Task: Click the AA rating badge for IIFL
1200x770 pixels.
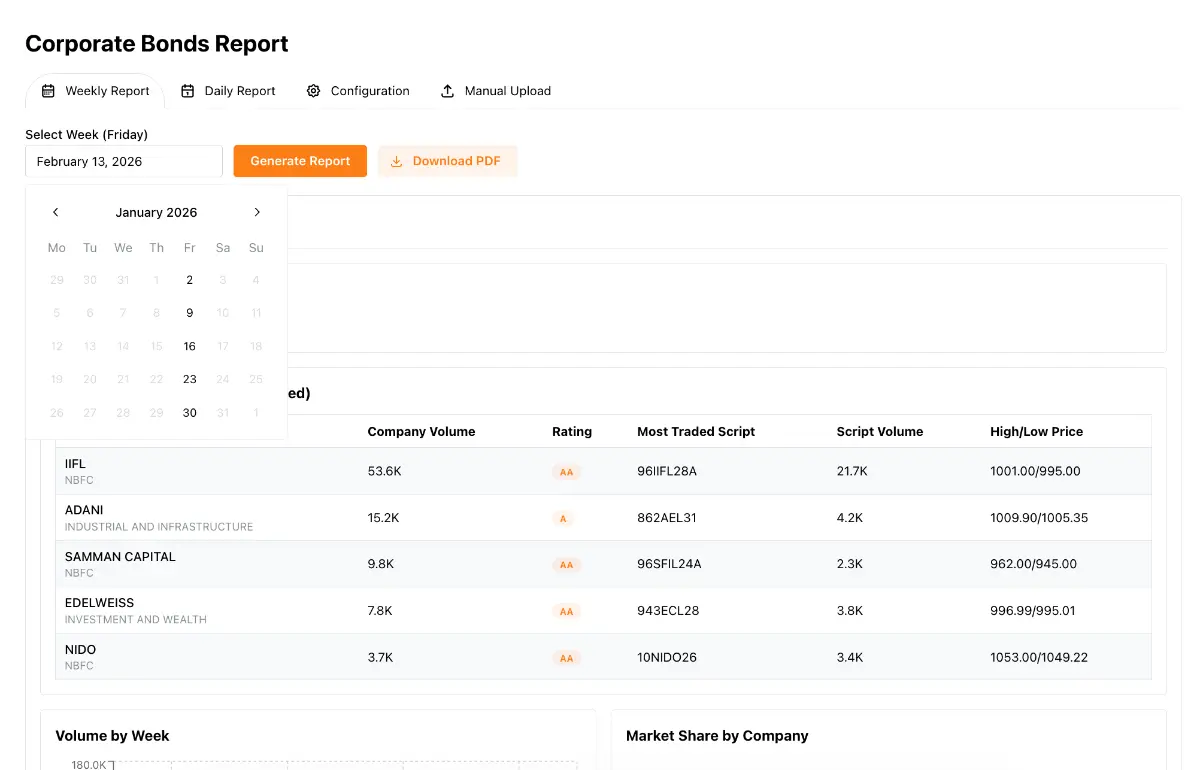Action: 566,472
